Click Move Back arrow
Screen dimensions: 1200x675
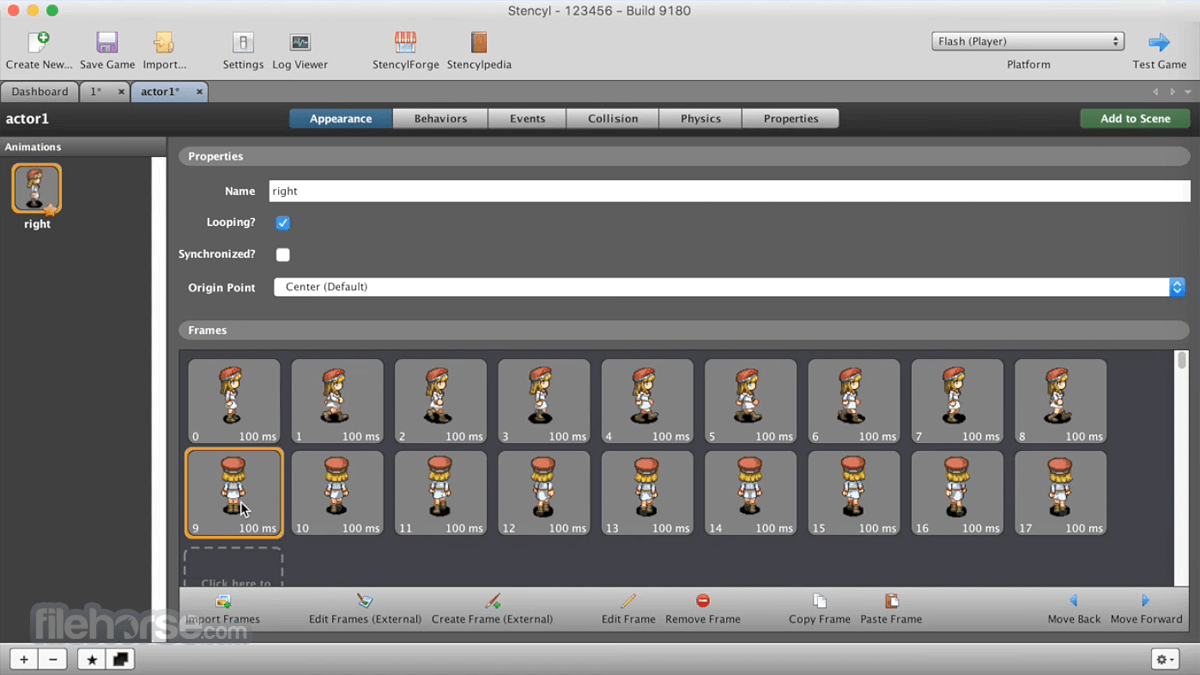[1074, 601]
